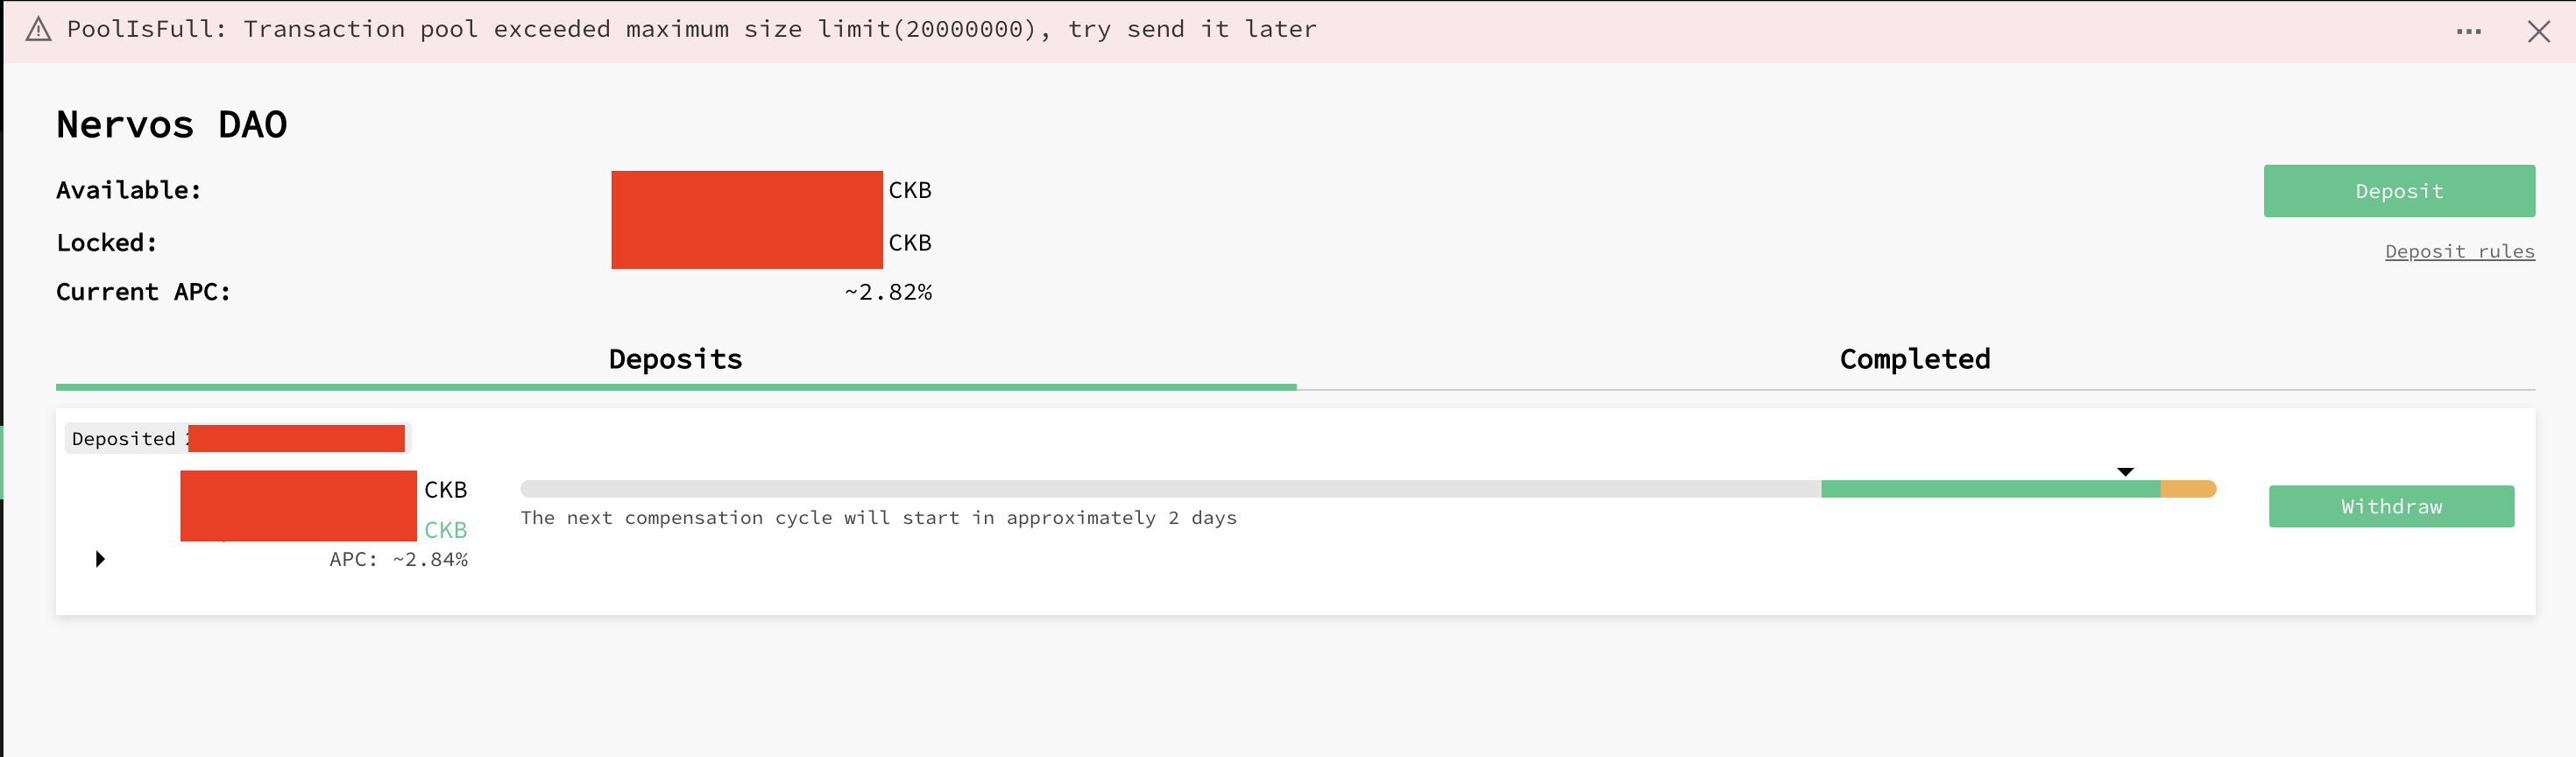Open the Deposit rules link
The height and width of the screenshot is (757, 2576).
(x=2460, y=251)
